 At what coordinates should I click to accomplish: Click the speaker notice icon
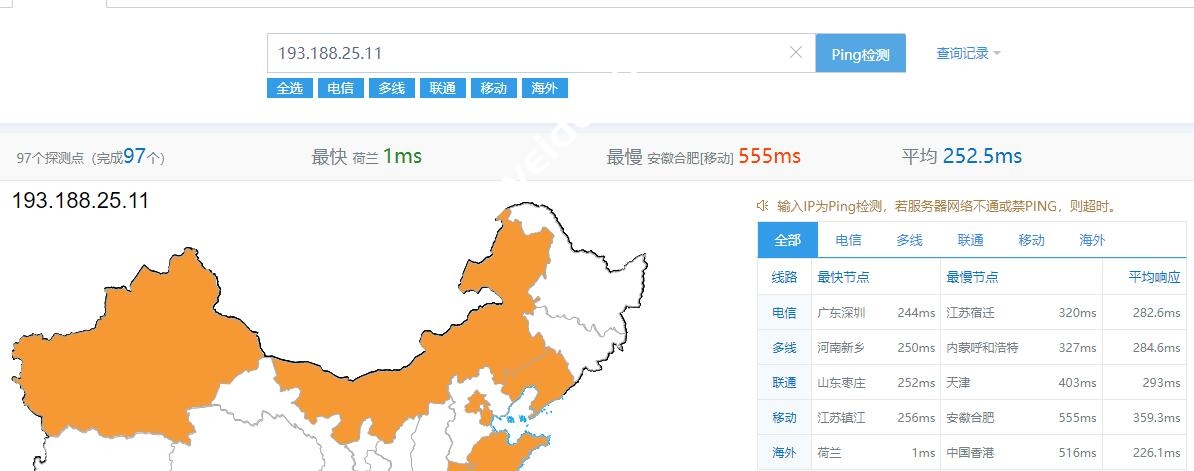(763, 205)
